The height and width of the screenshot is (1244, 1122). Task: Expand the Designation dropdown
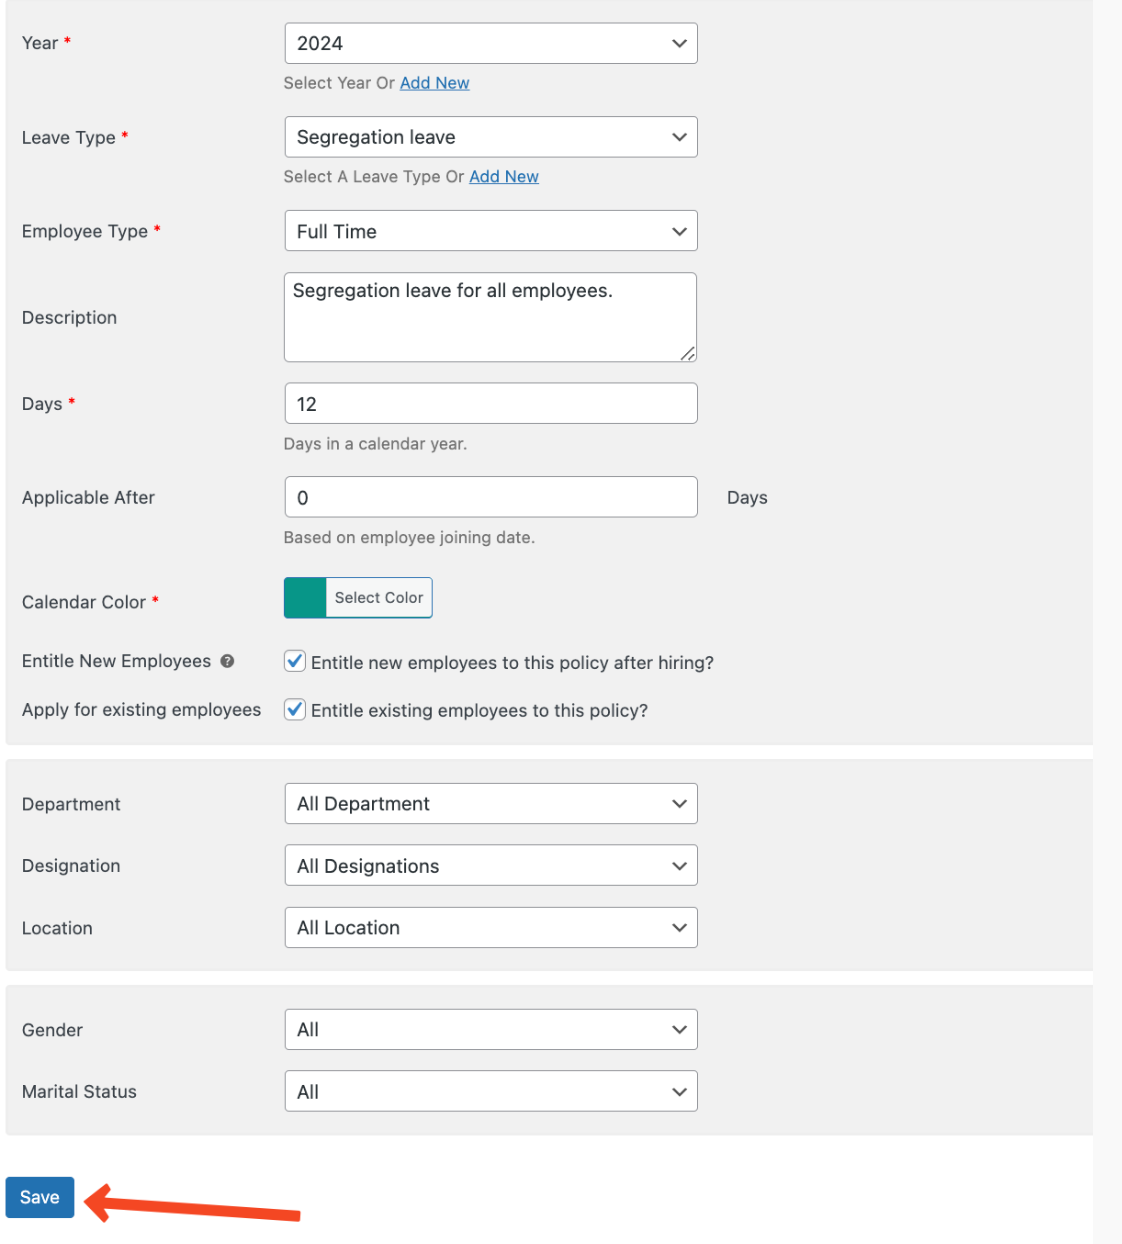[x=490, y=866]
